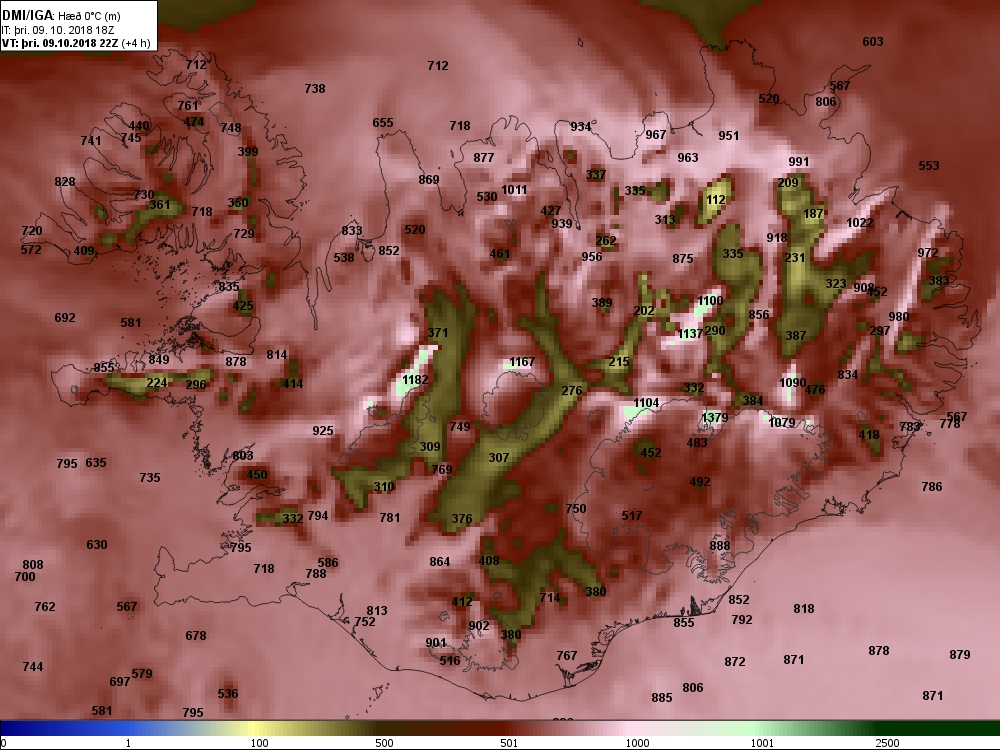This screenshot has height=750, width=1000.
Task: Select the 'Hæð 0°C (m)' header text
Action: 89,16
